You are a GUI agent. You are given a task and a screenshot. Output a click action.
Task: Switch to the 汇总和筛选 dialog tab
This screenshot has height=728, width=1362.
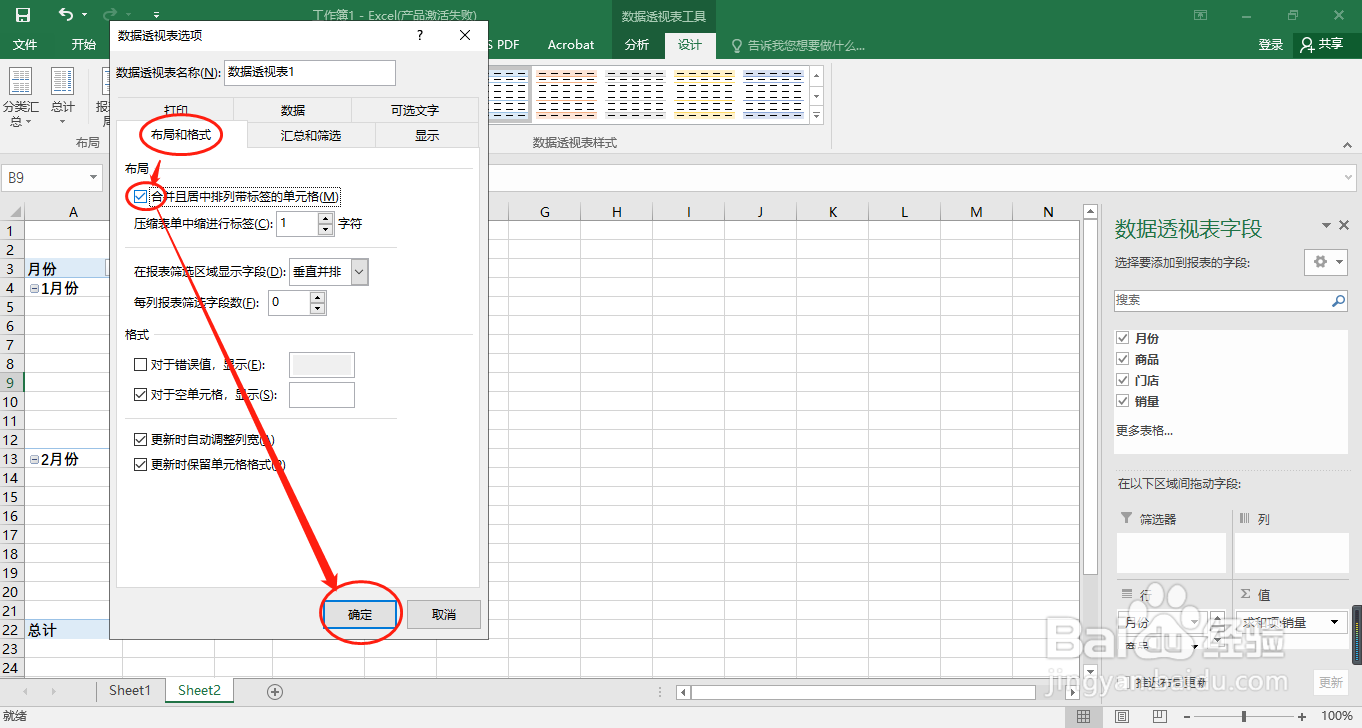(x=311, y=135)
